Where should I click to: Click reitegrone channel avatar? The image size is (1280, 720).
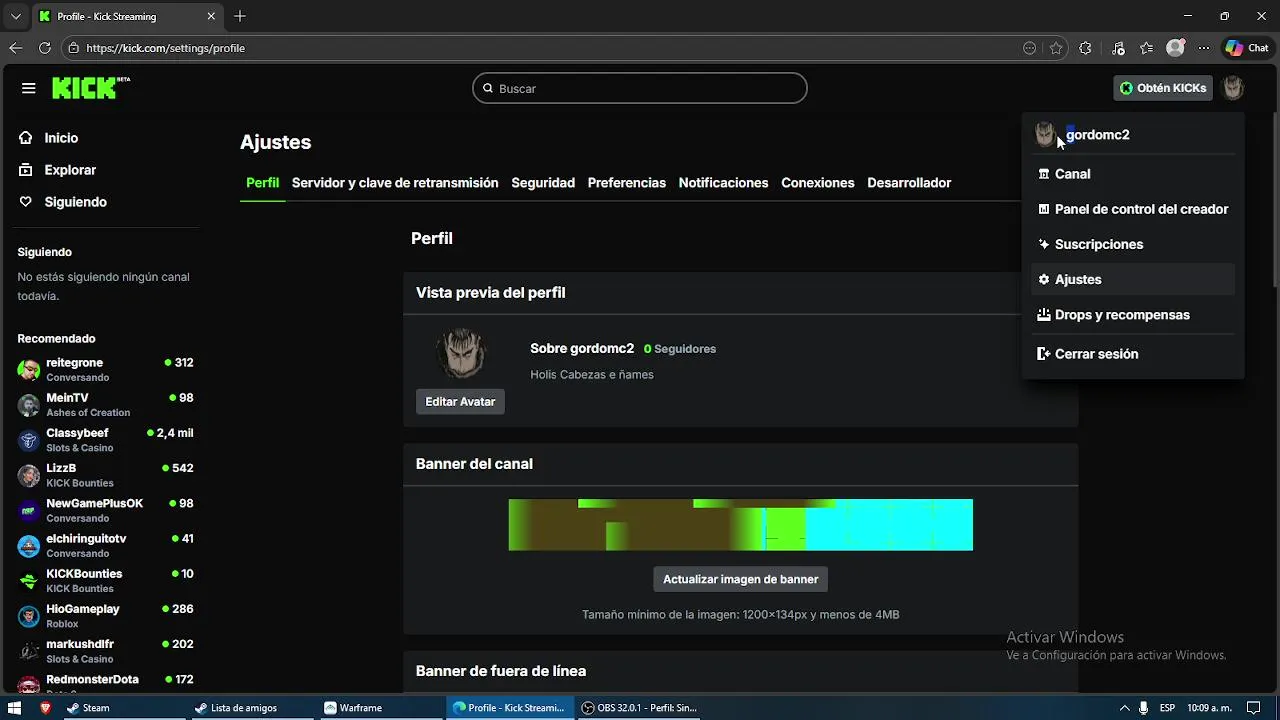tap(29, 370)
